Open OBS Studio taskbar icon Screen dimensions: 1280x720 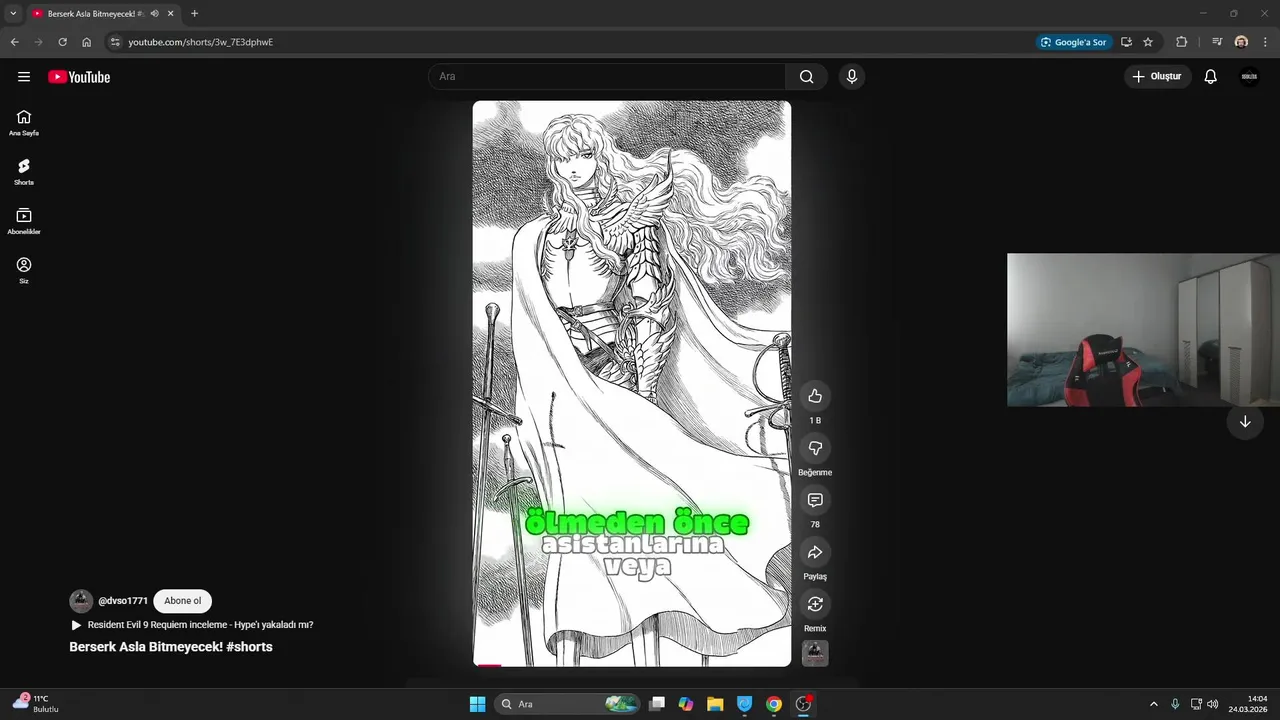point(803,704)
